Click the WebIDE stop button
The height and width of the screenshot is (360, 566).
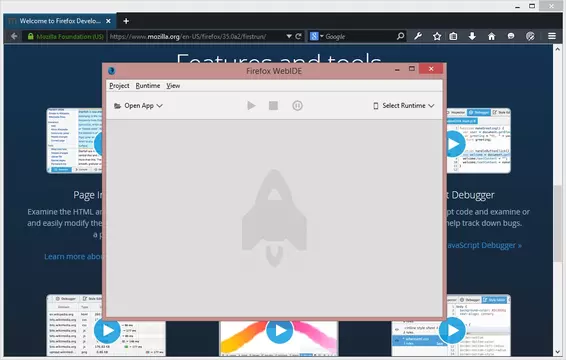click(x=273, y=105)
